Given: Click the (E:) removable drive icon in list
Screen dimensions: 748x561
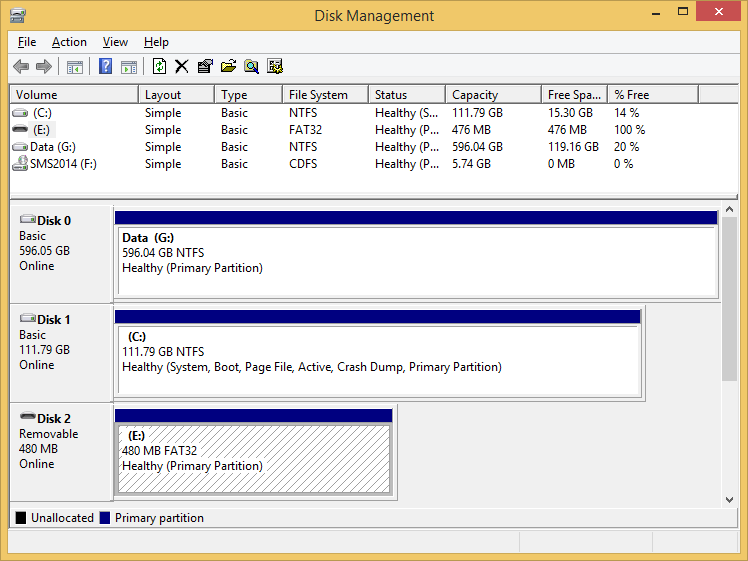Looking at the screenshot, I should point(20,129).
